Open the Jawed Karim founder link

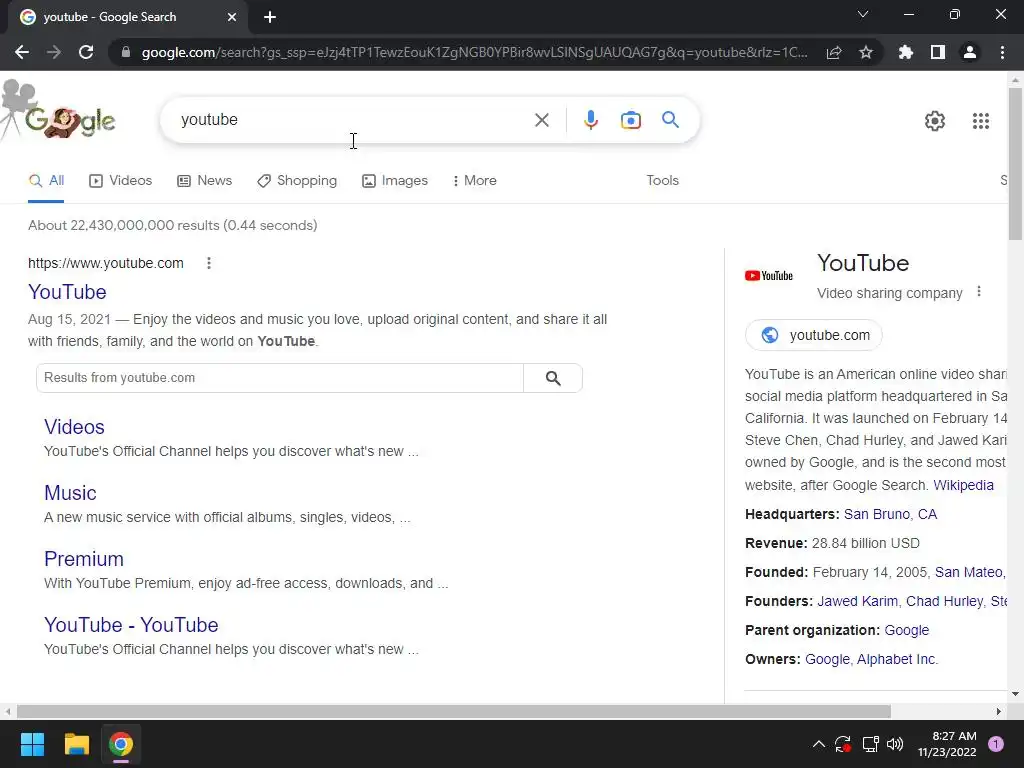pyautogui.click(x=857, y=601)
